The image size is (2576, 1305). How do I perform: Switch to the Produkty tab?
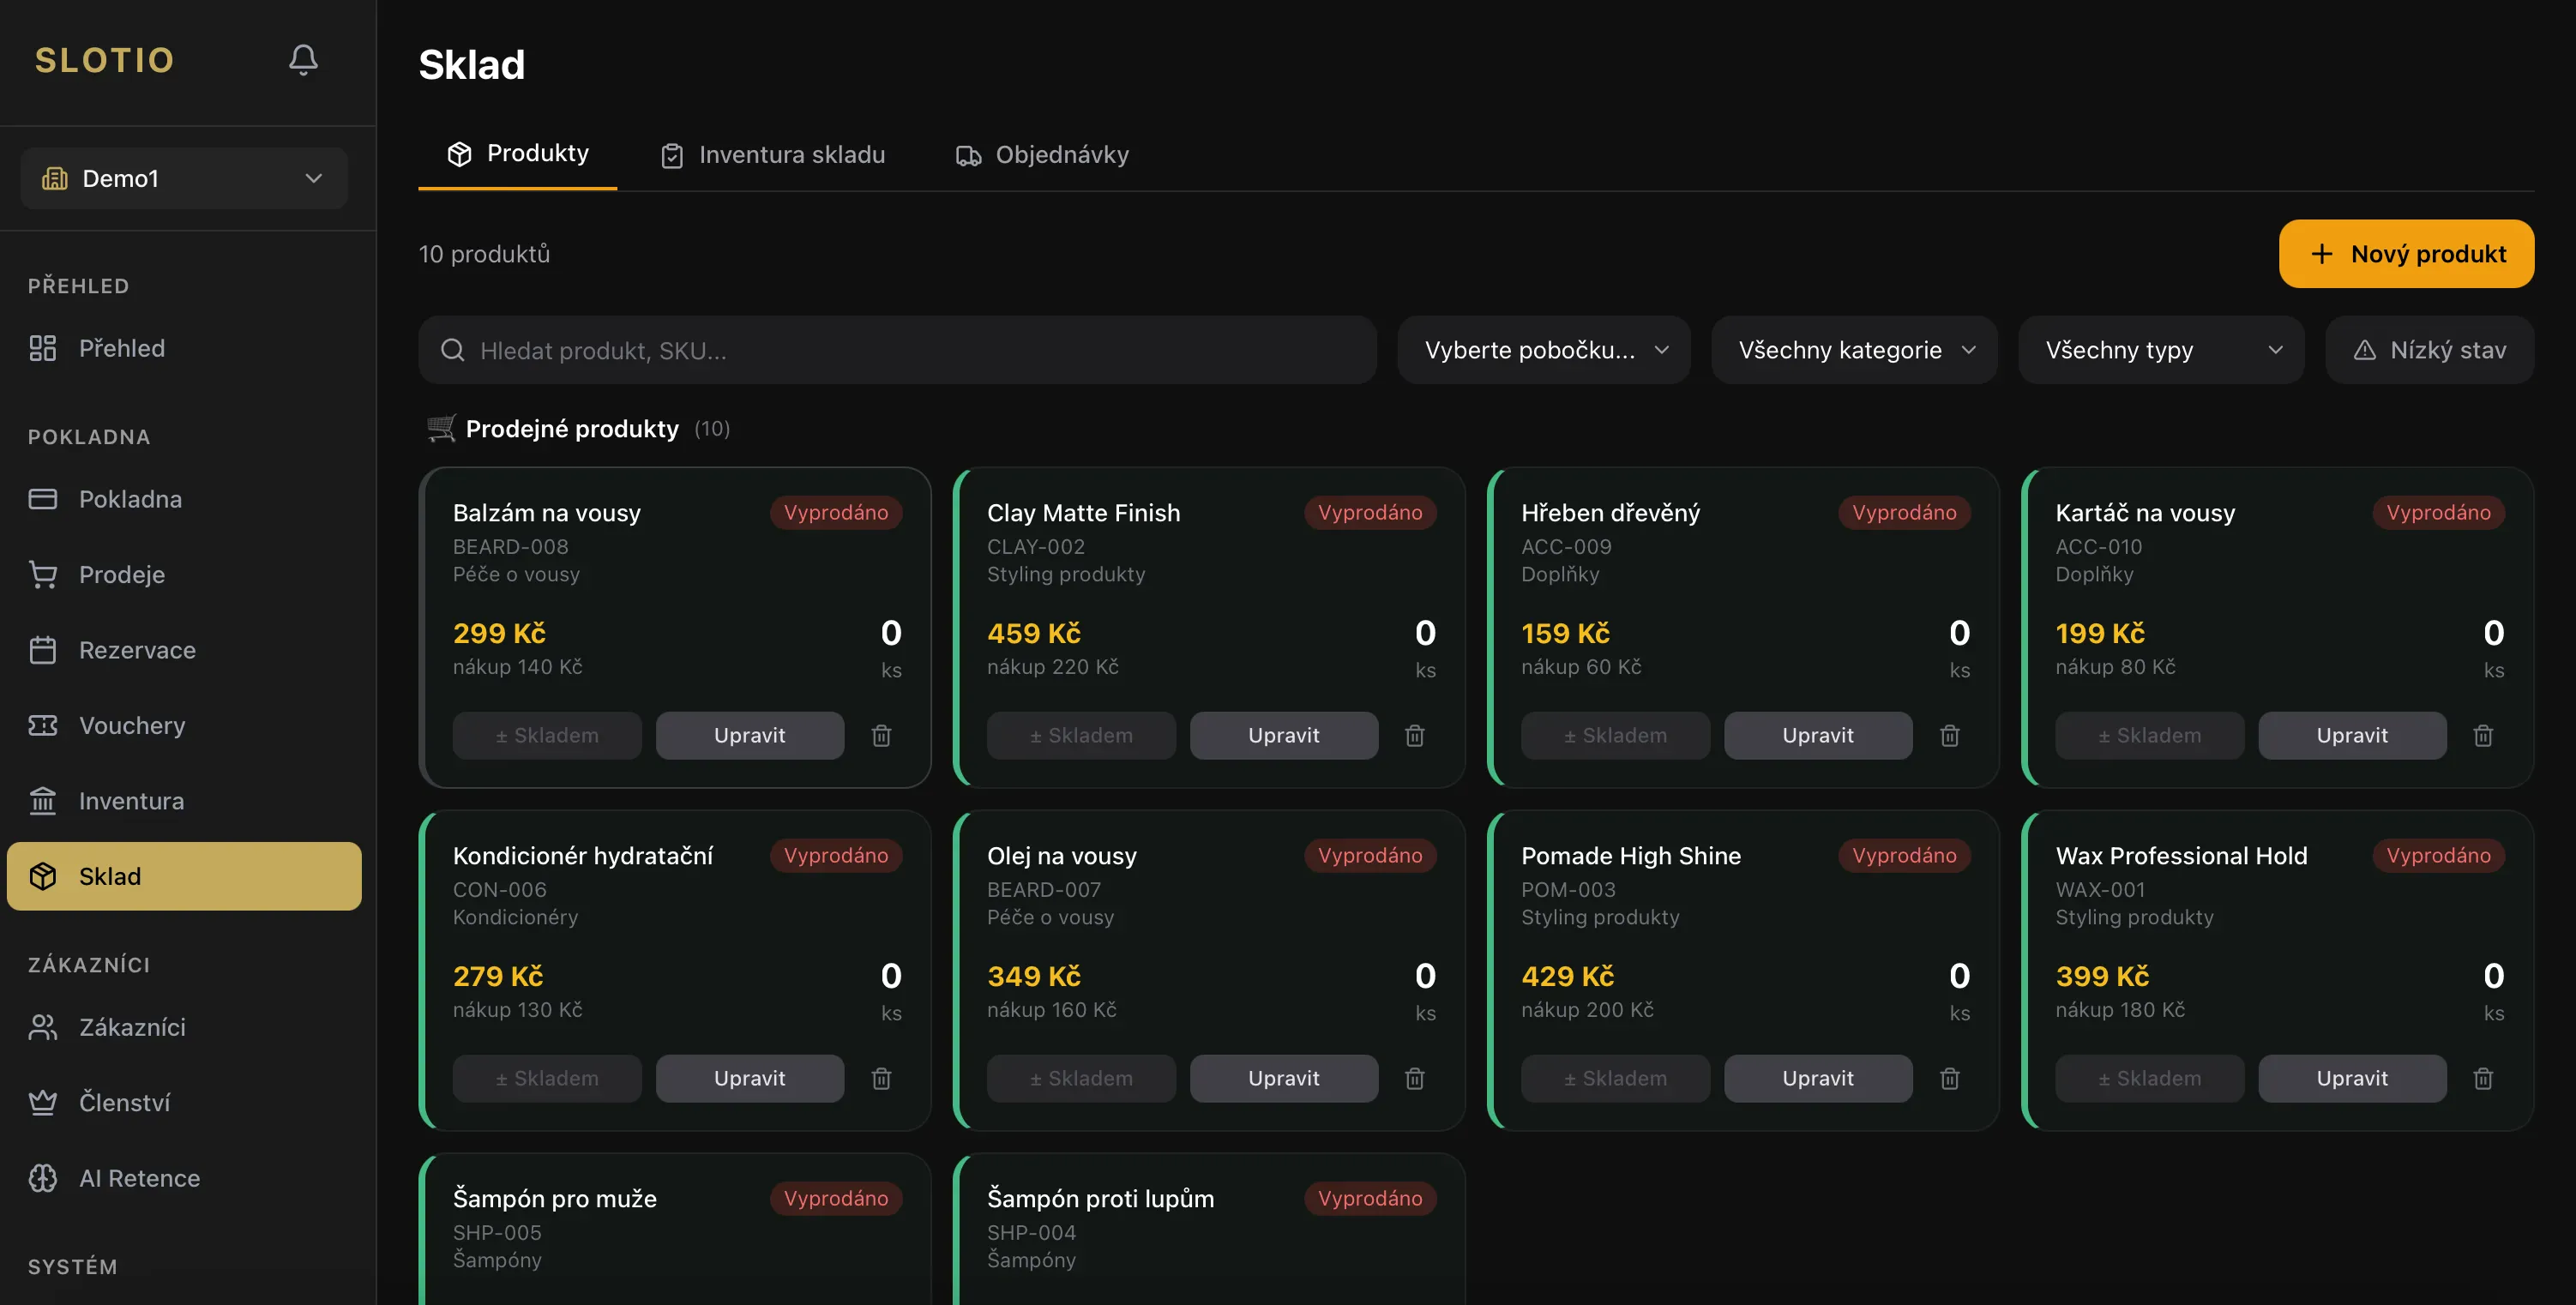point(517,154)
